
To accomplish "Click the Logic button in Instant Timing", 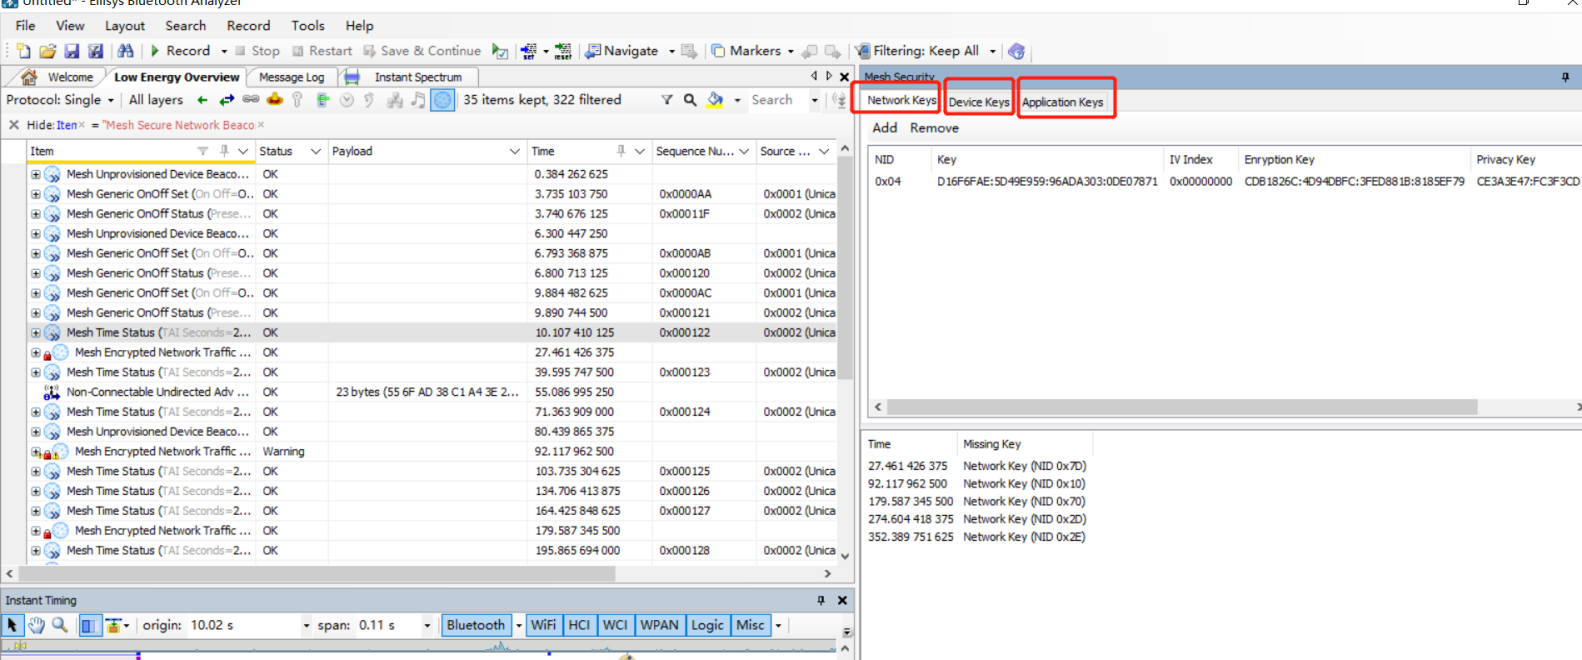I will point(707,625).
